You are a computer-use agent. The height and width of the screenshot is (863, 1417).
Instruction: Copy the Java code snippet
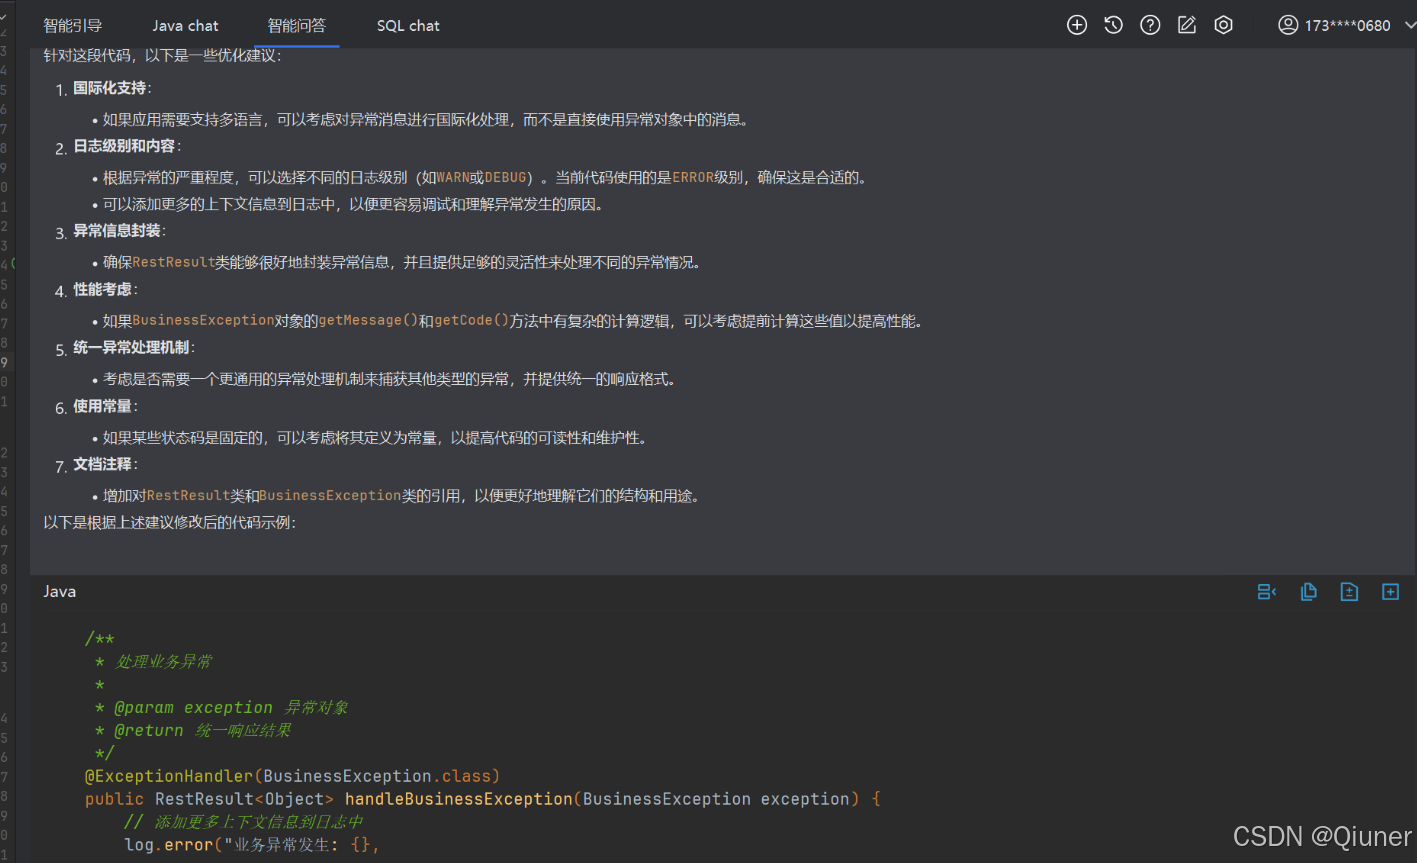pos(1309,591)
